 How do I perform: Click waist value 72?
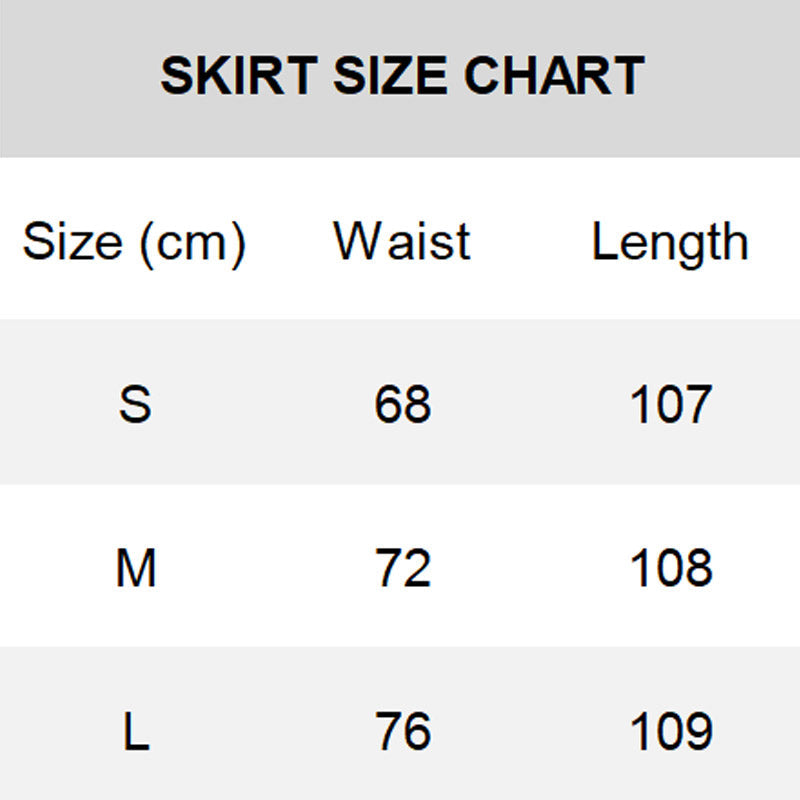click(x=403, y=569)
